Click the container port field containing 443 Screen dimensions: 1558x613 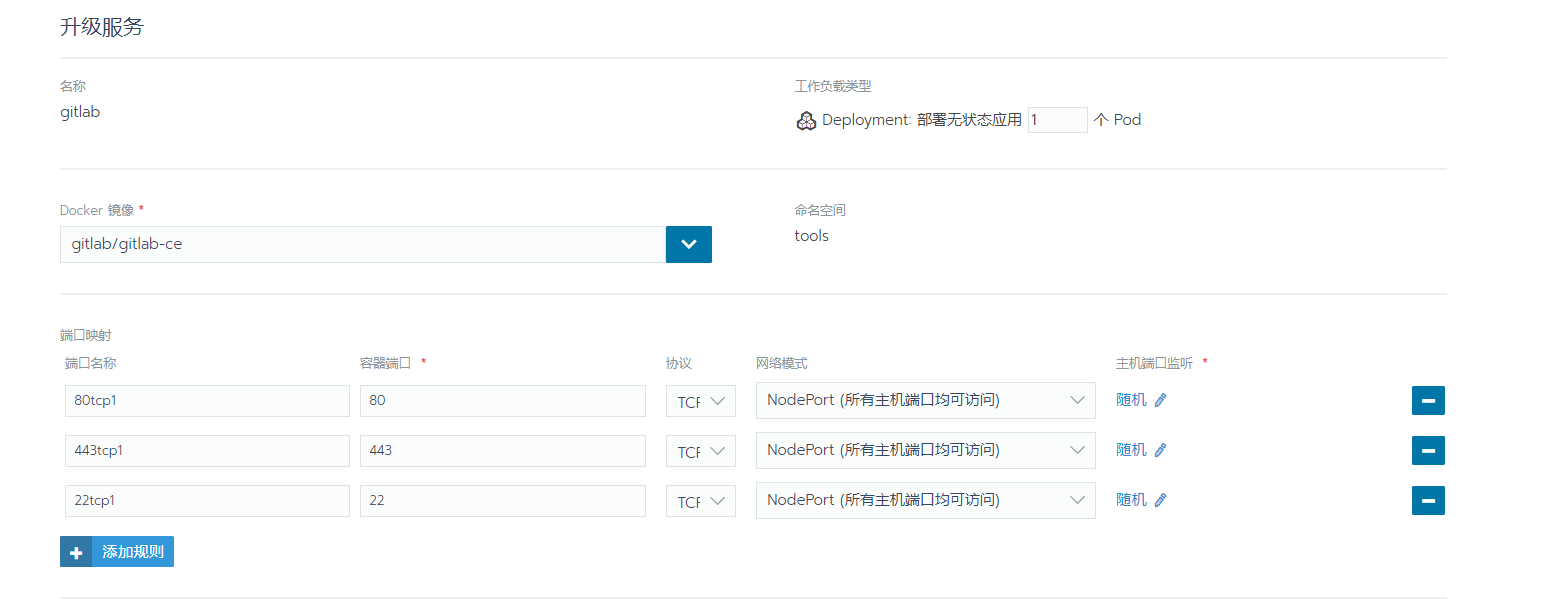502,450
